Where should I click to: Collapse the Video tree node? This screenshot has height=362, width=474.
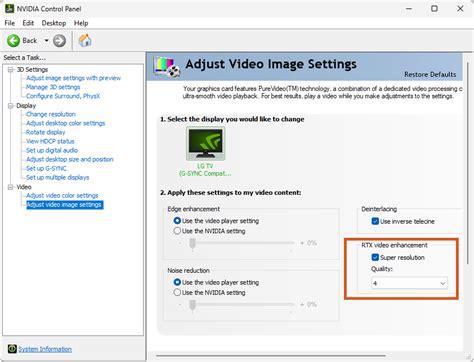pyautogui.click(x=10, y=187)
